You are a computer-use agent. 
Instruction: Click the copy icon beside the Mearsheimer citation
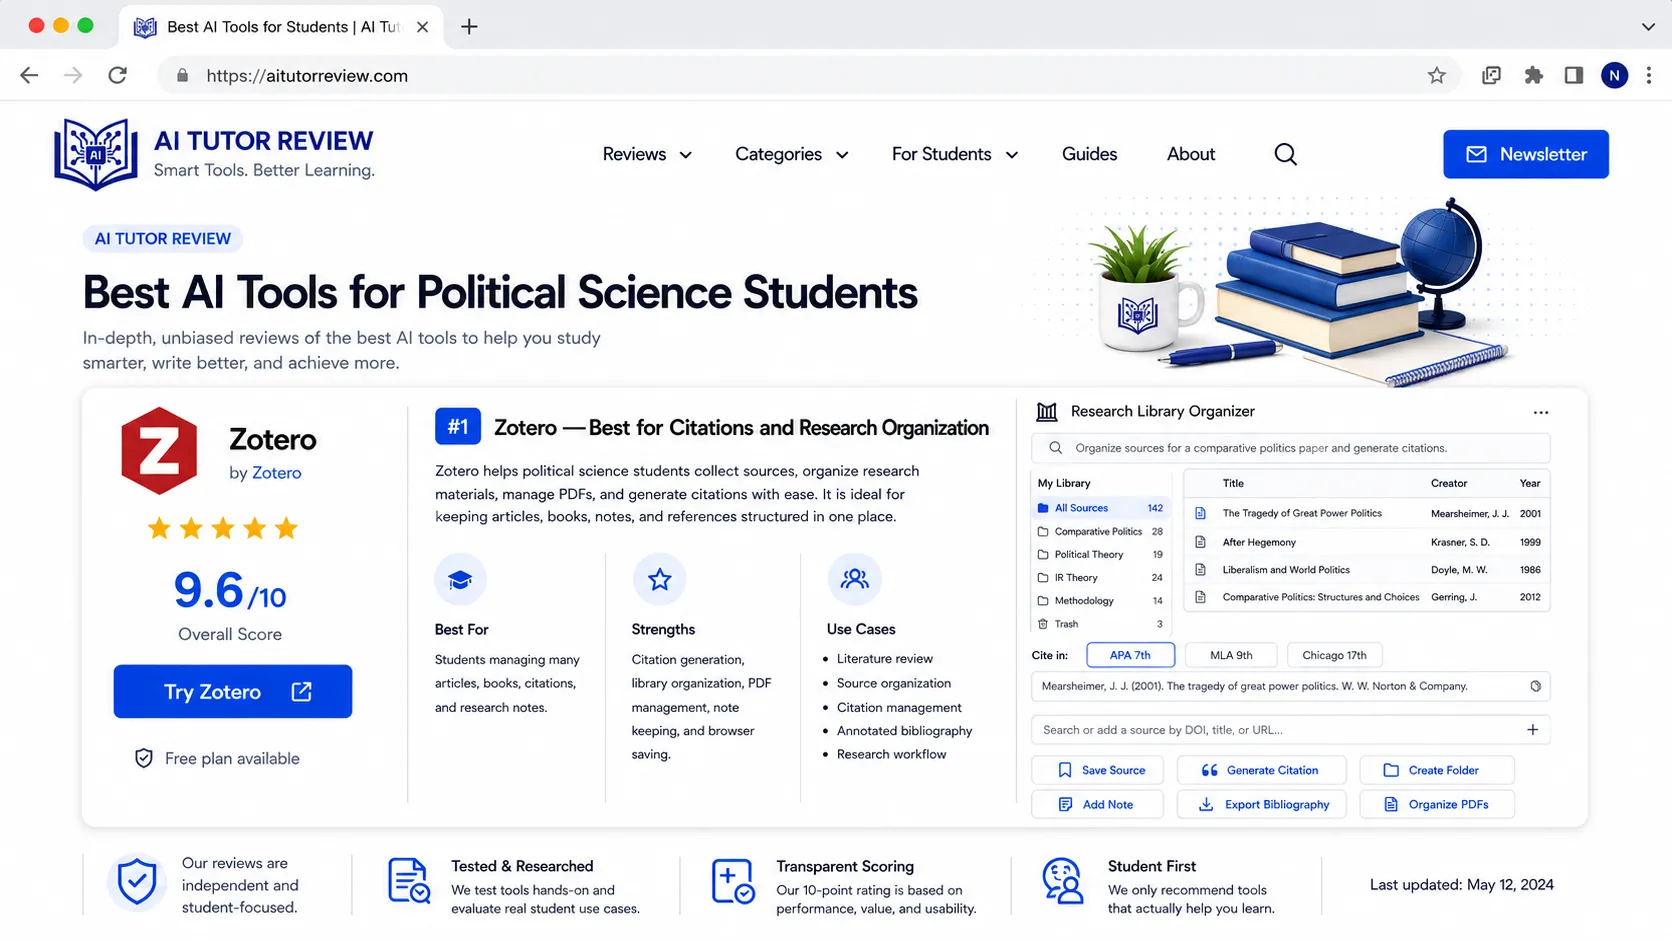pos(1536,686)
